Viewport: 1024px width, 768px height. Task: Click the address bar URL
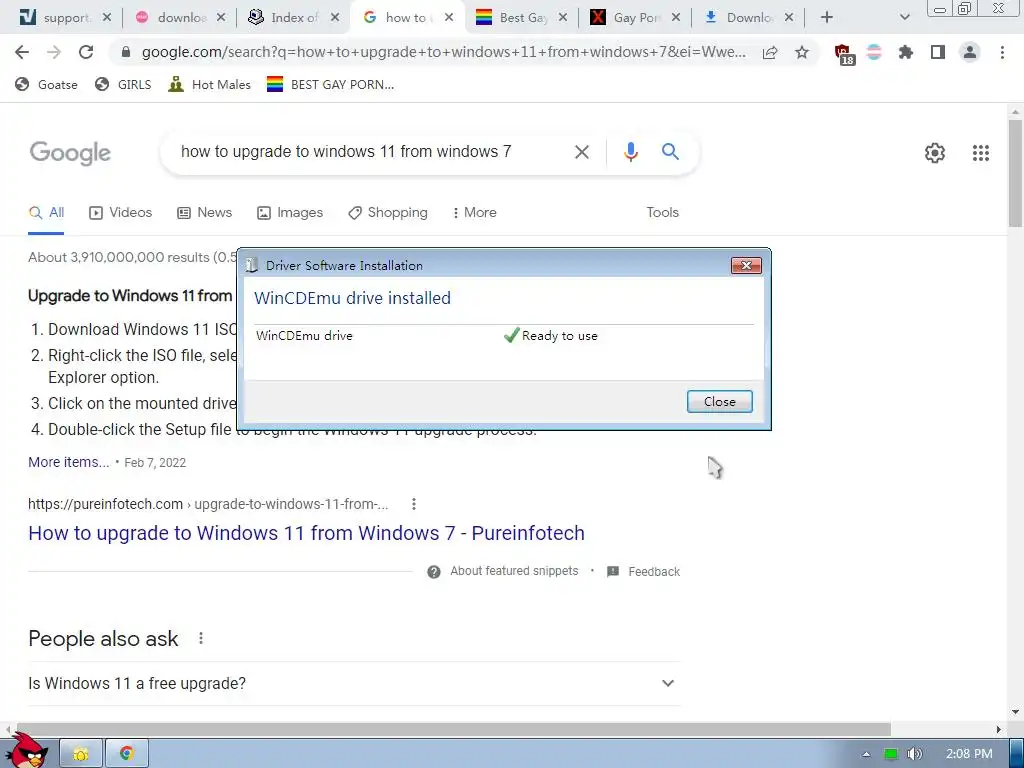[x=443, y=52]
